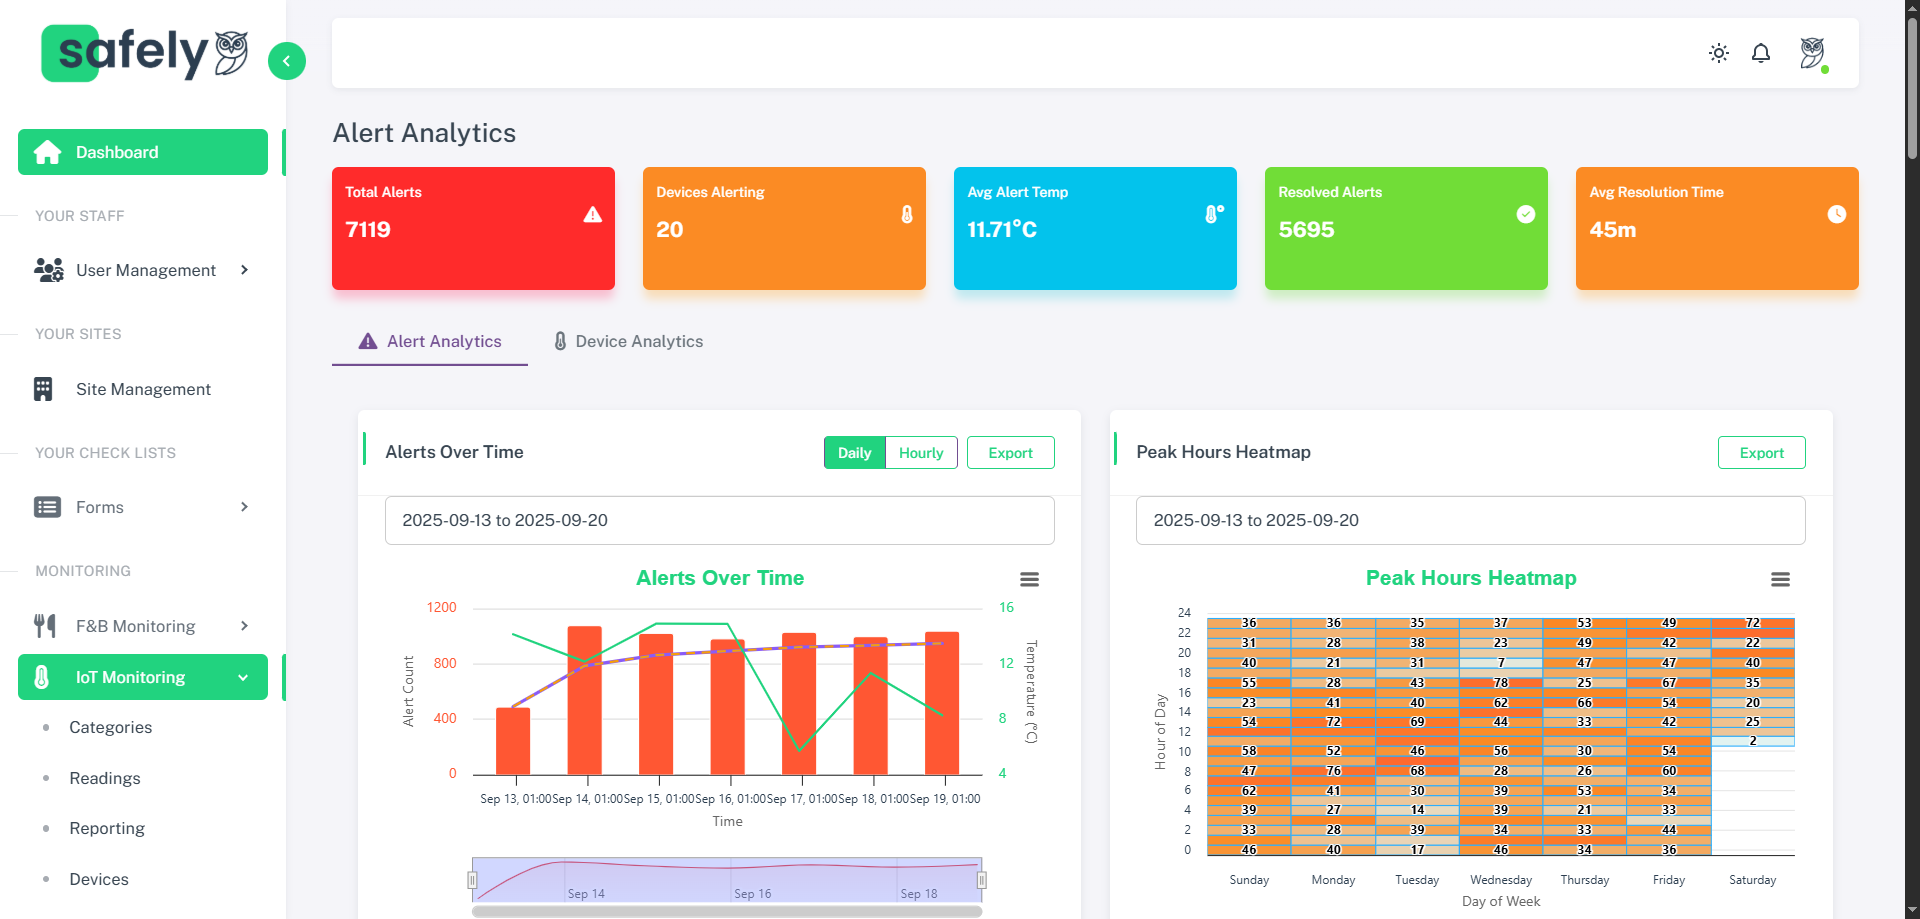Viewport: 1920px width, 919px height.
Task: Expand the User Management submenu
Action: click(244, 270)
